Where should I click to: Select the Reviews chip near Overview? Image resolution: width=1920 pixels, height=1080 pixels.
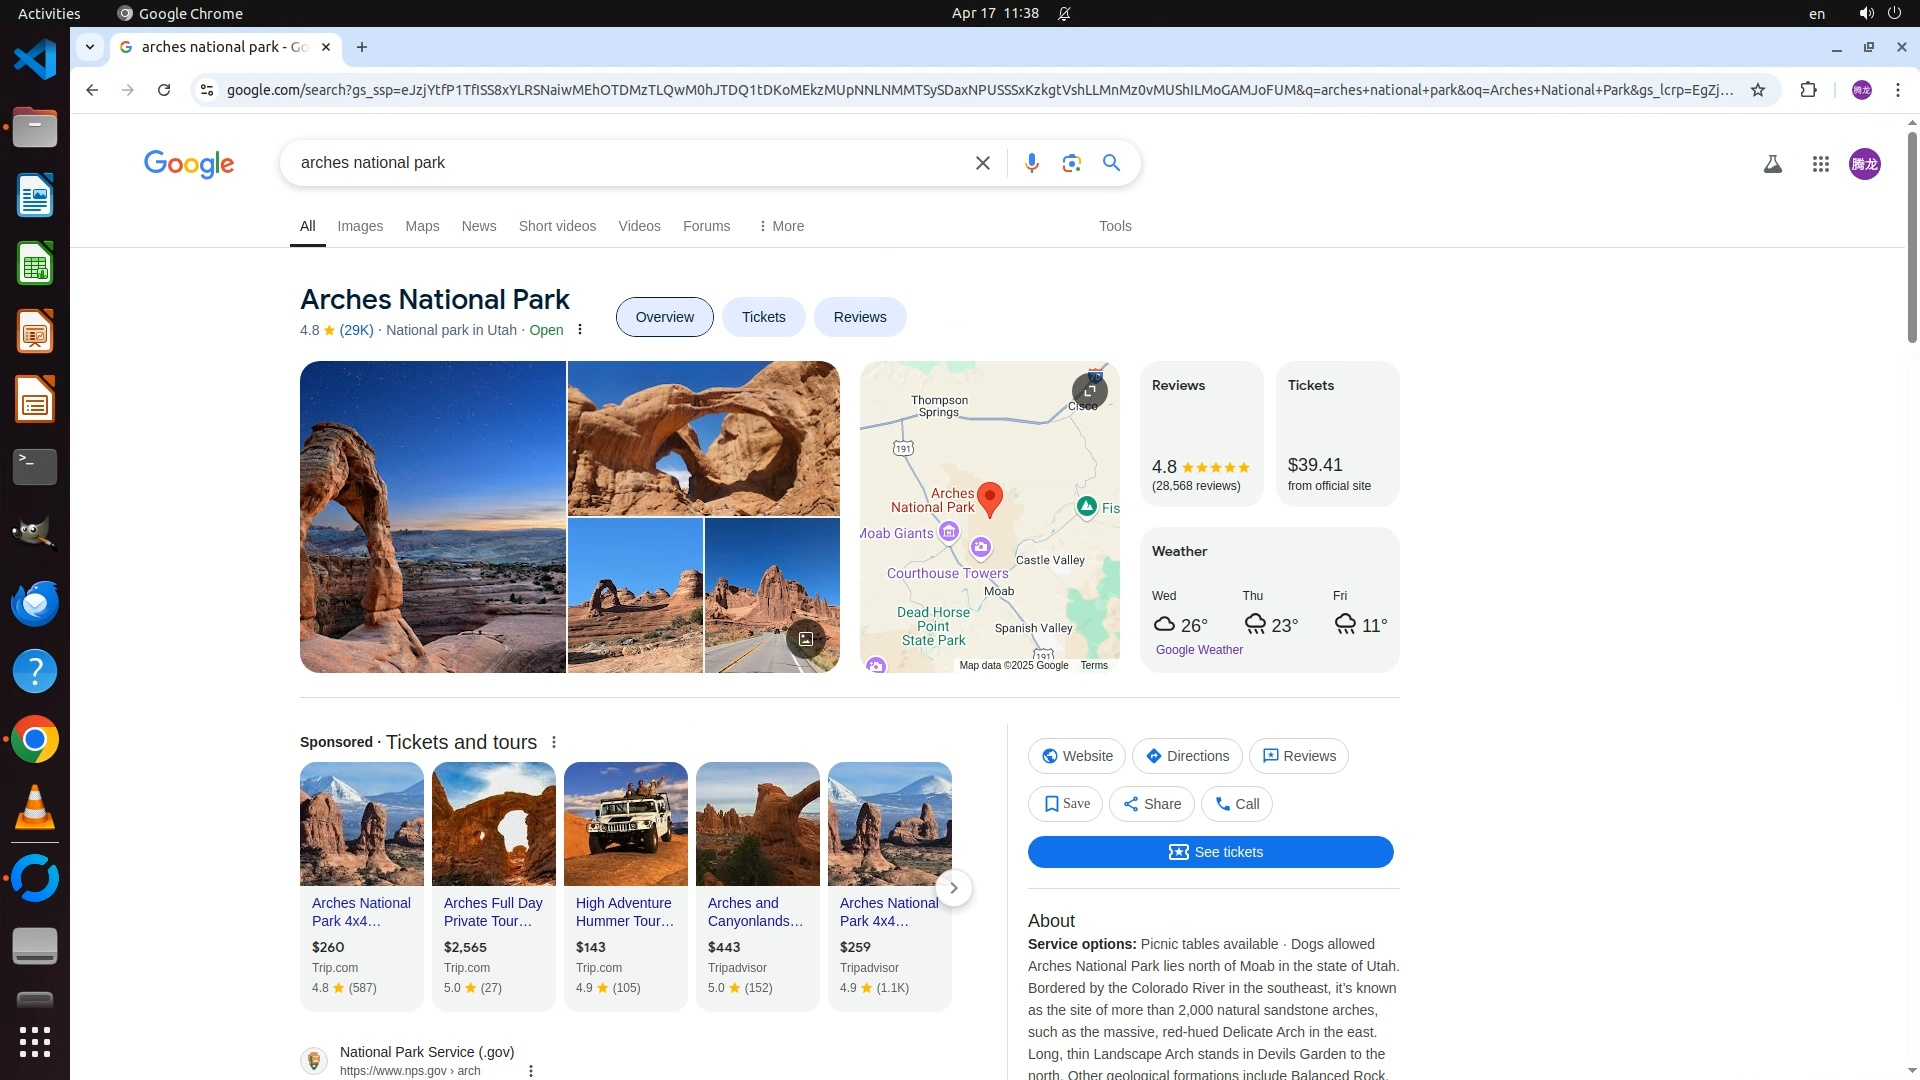pos(859,317)
